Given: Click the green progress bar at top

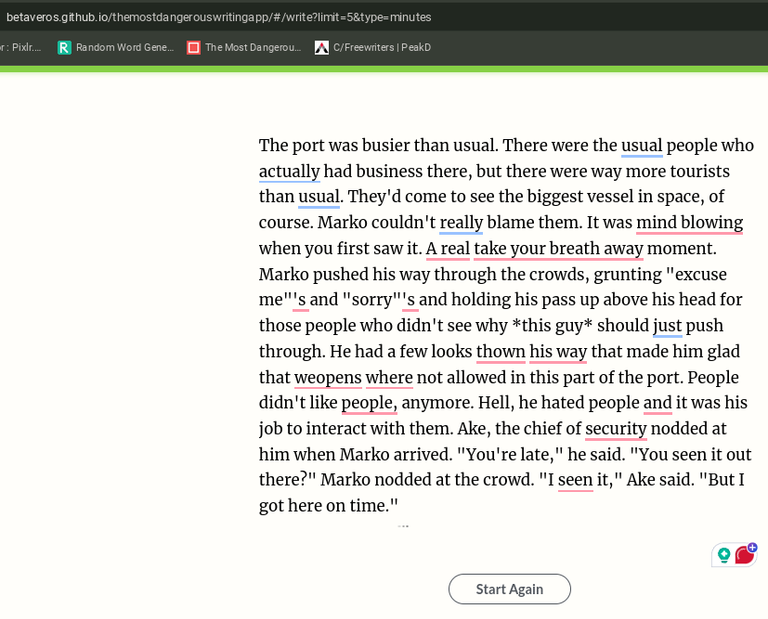Looking at the screenshot, I should click(x=384, y=69).
